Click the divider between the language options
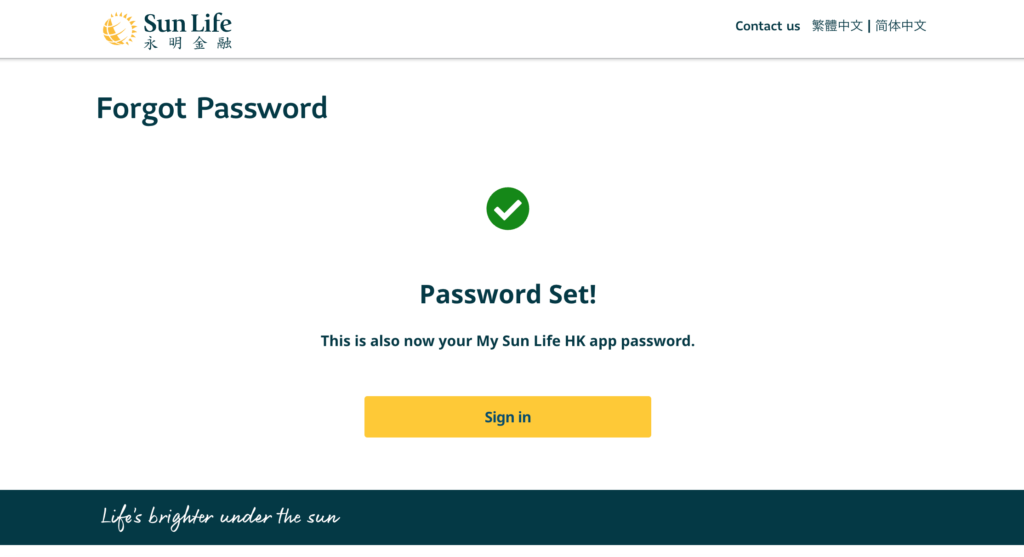 pos(869,25)
